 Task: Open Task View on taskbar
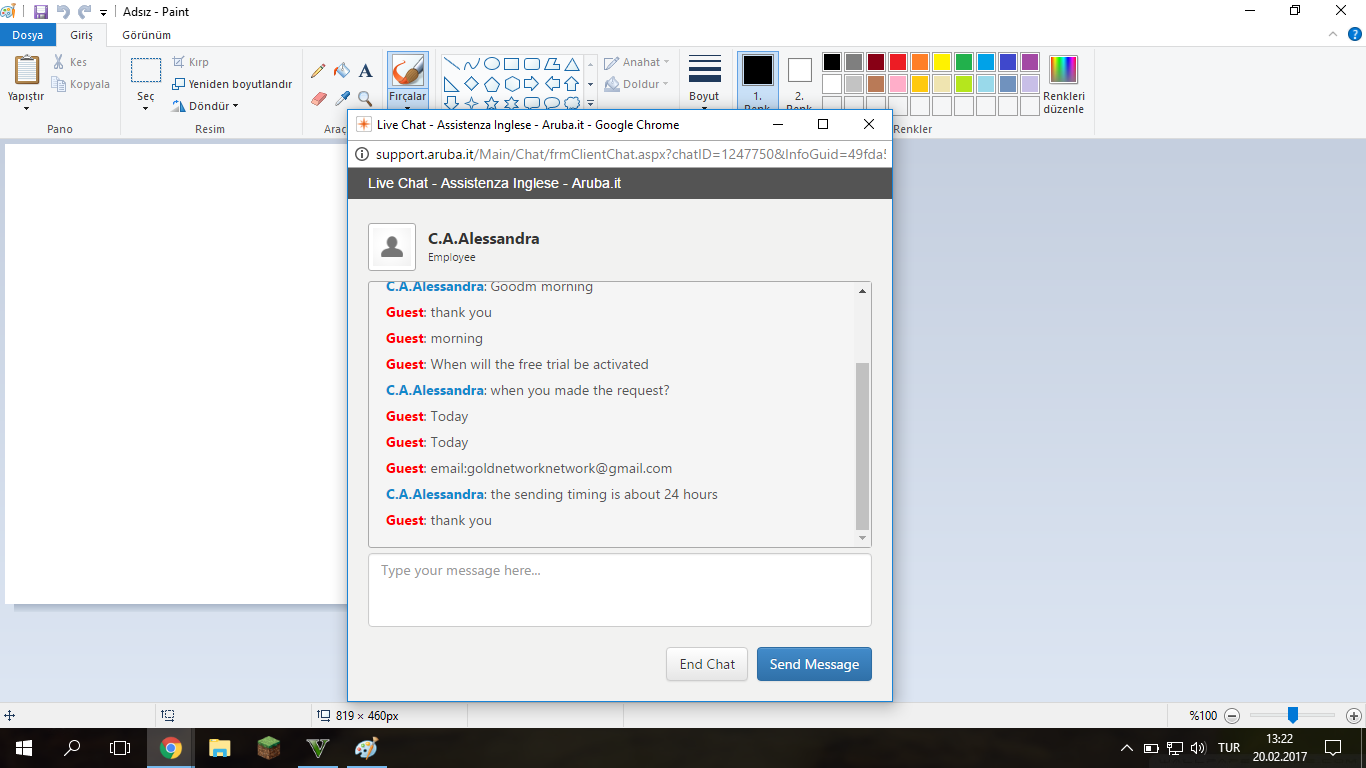(x=120, y=748)
